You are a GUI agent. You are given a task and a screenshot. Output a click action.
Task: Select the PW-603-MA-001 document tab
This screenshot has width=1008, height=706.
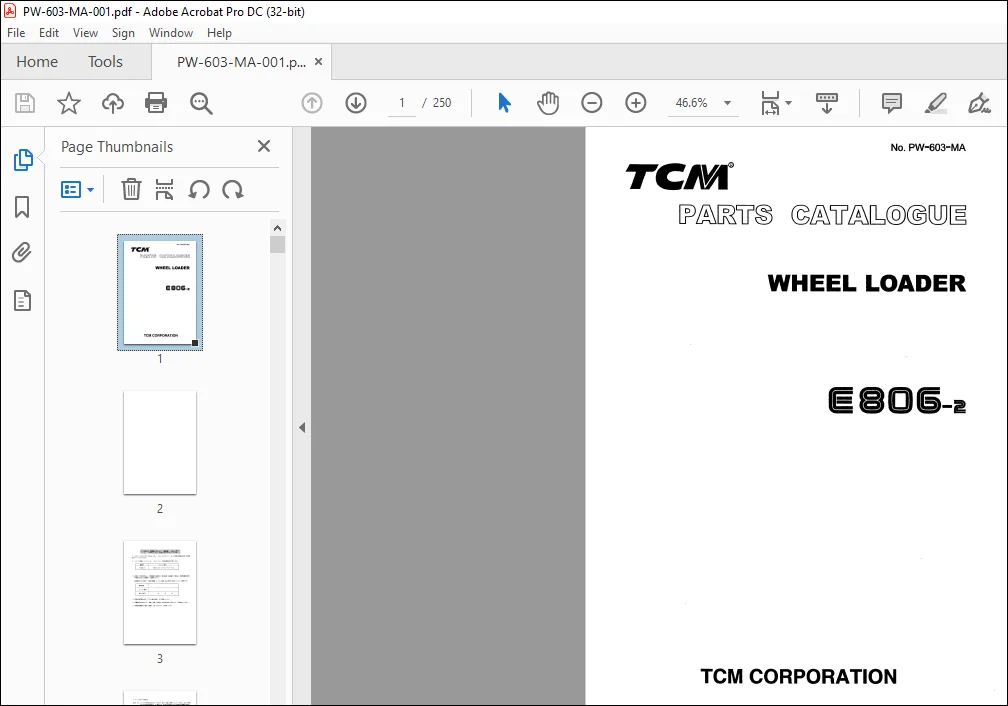[x=241, y=62]
